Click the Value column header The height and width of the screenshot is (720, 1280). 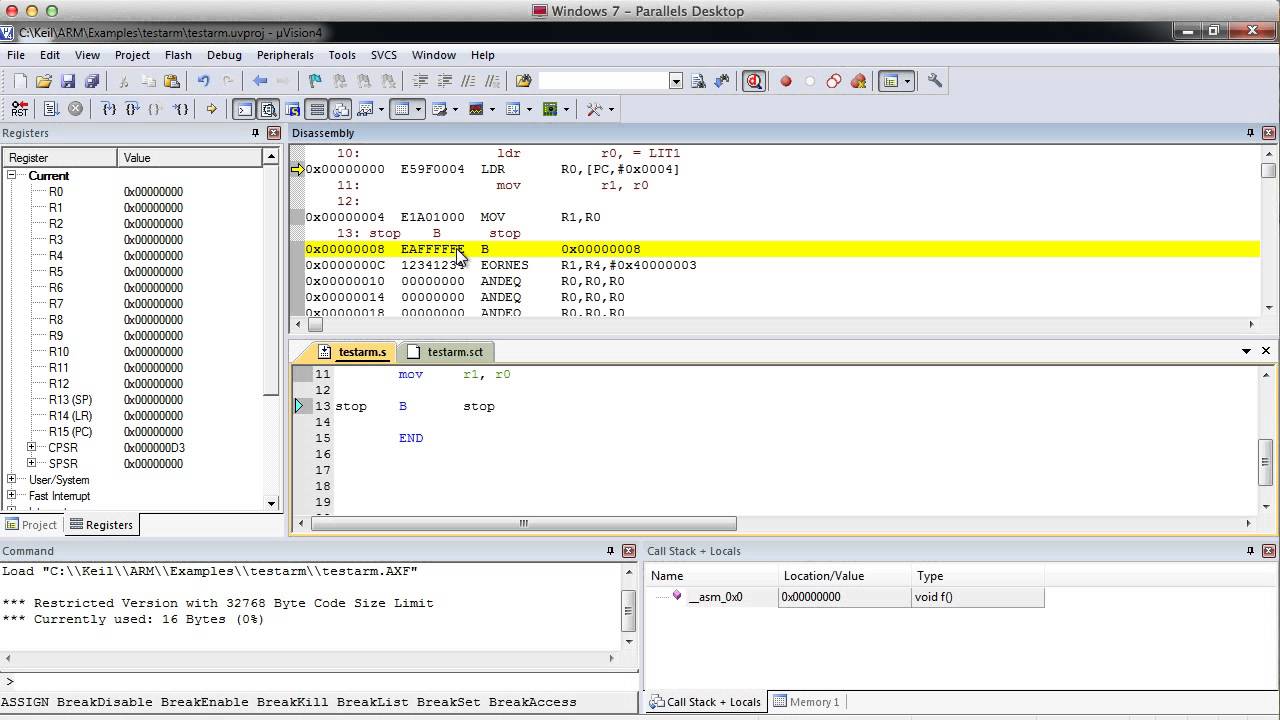190,157
